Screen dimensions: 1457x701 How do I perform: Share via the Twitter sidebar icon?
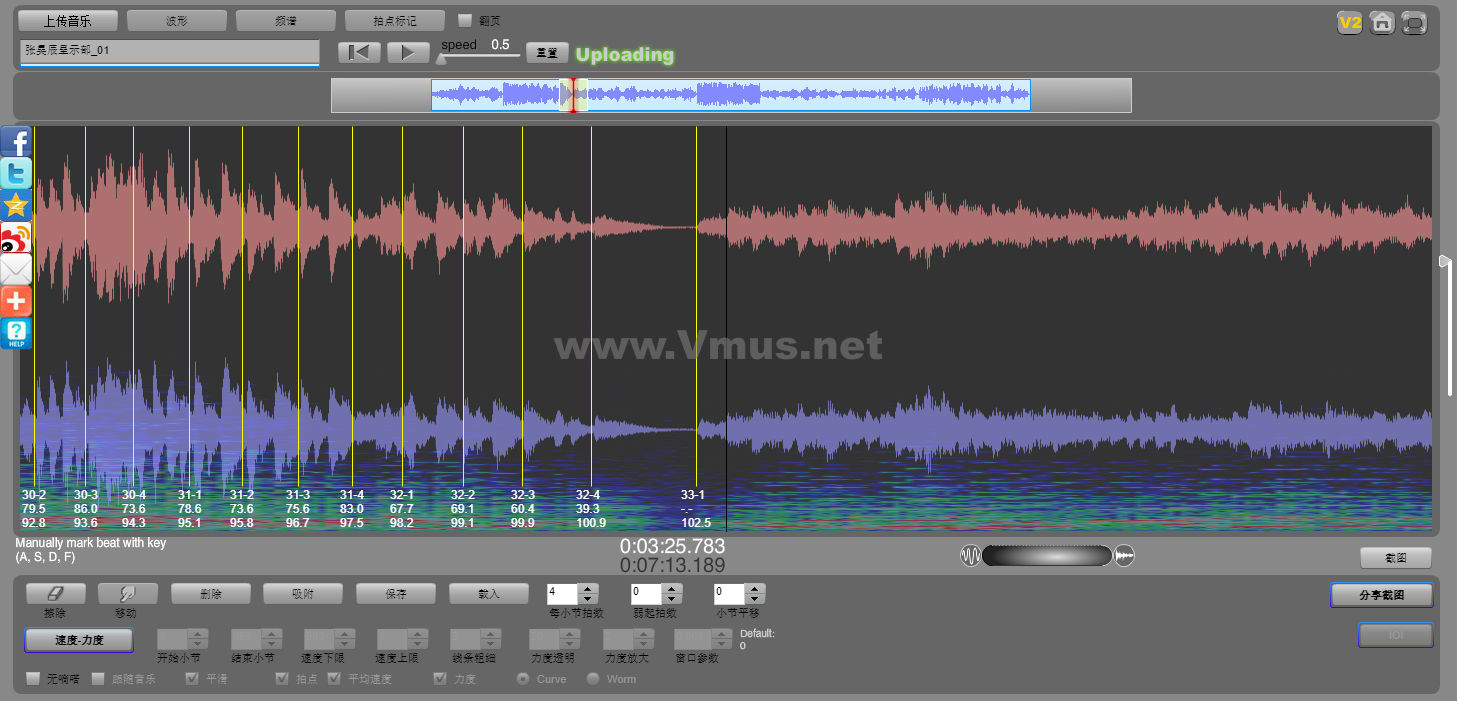[x=16, y=174]
